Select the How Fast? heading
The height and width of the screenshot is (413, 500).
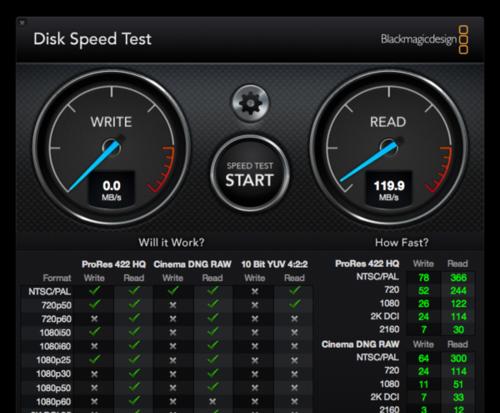[402, 242]
